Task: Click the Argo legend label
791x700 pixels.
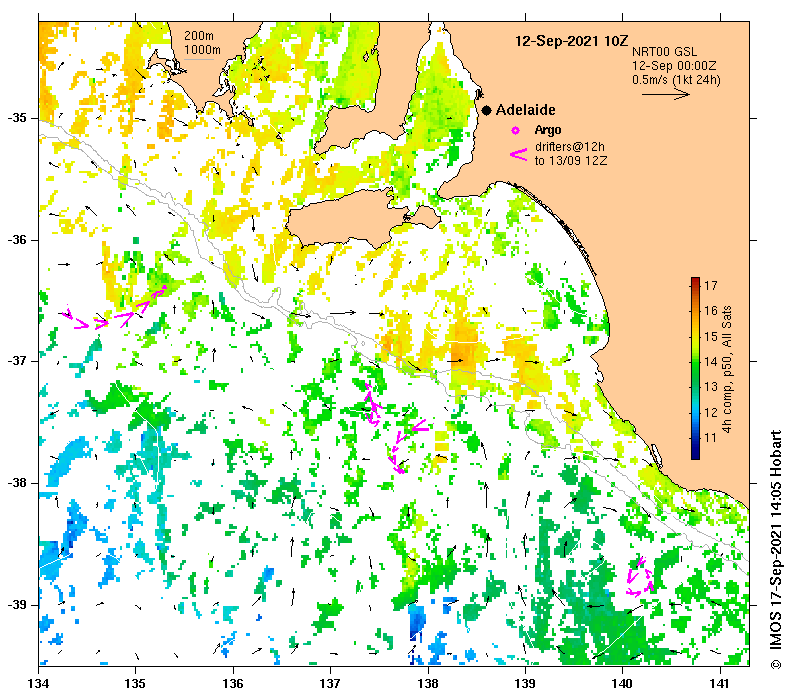Action: (x=548, y=130)
